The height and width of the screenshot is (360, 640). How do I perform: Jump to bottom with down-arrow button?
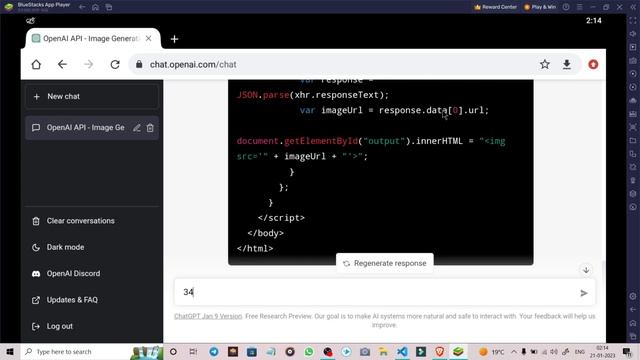[x=586, y=270]
